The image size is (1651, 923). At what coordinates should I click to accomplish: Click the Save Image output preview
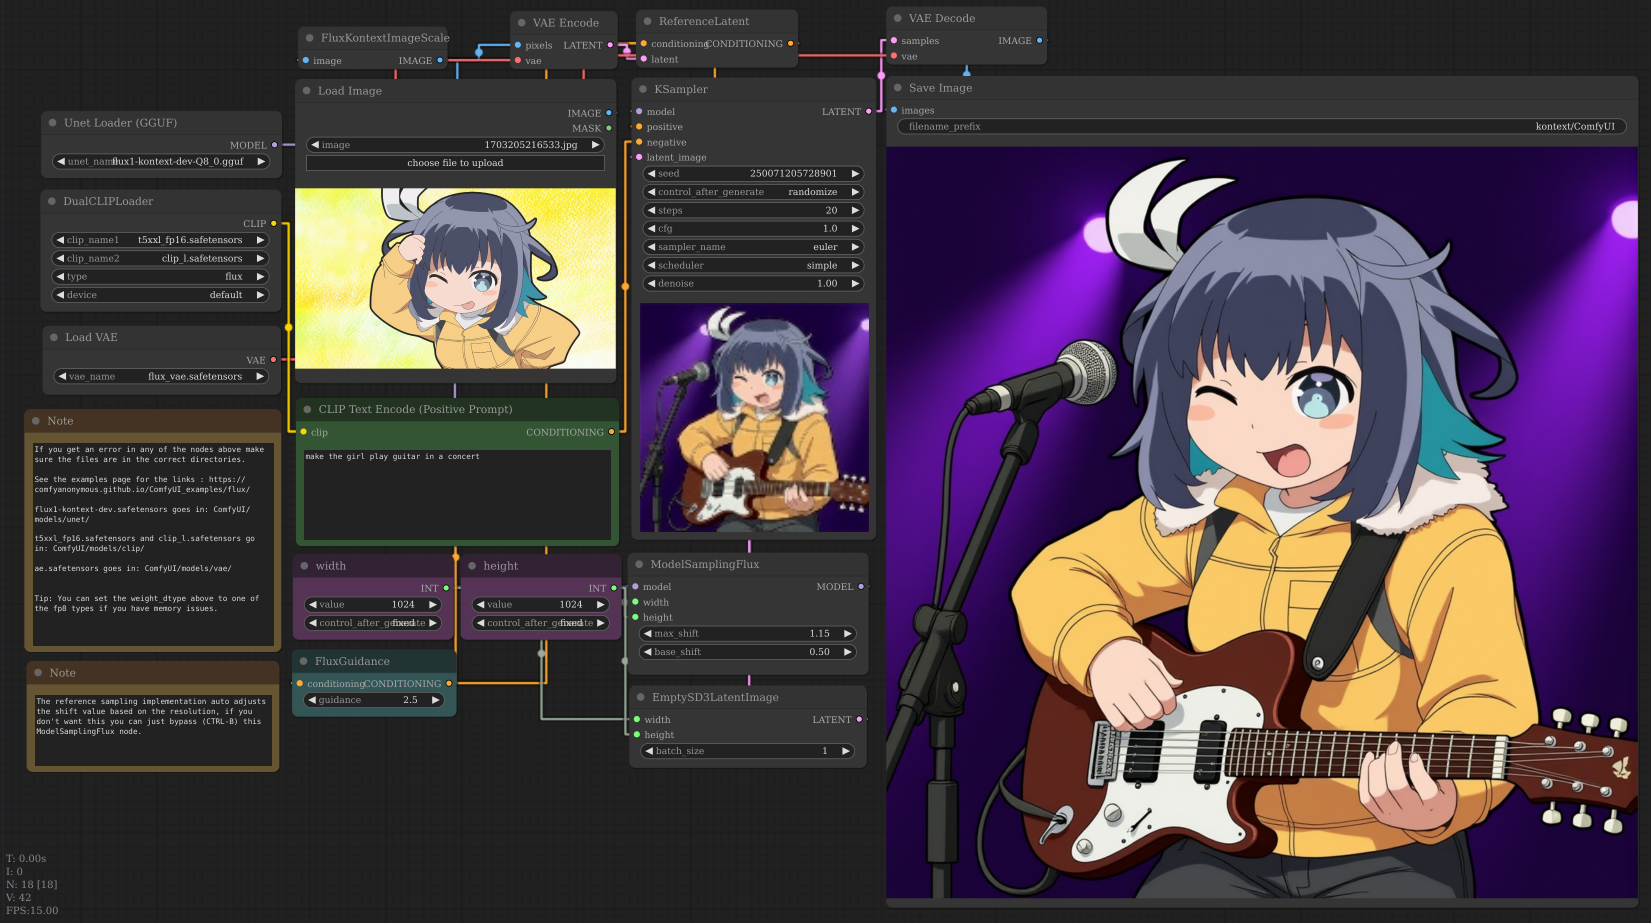click(x=1262, y=522)
